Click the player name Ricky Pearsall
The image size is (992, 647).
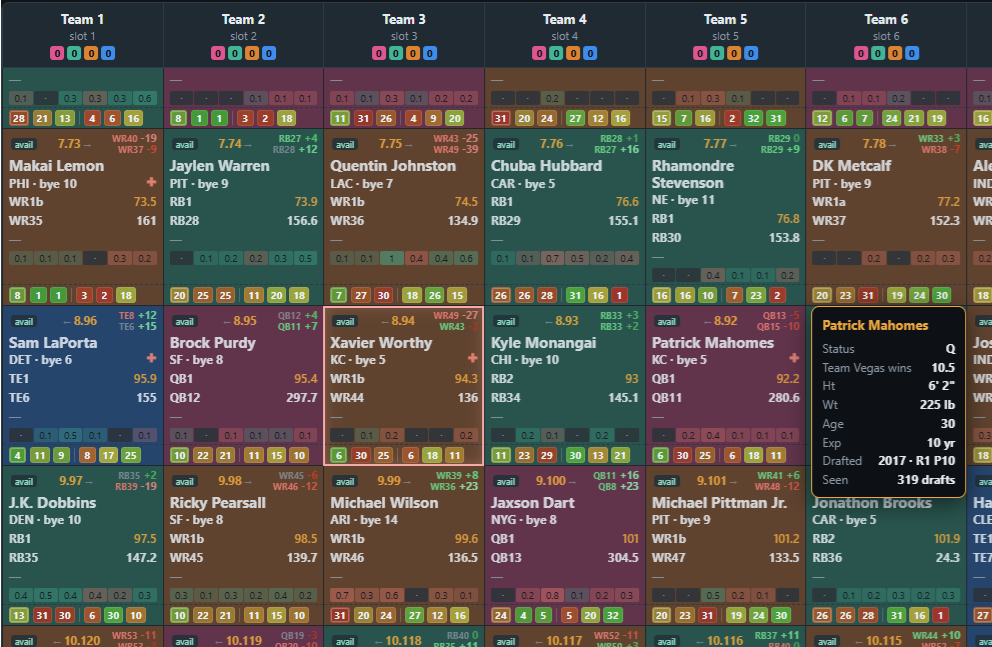(218, 503)
